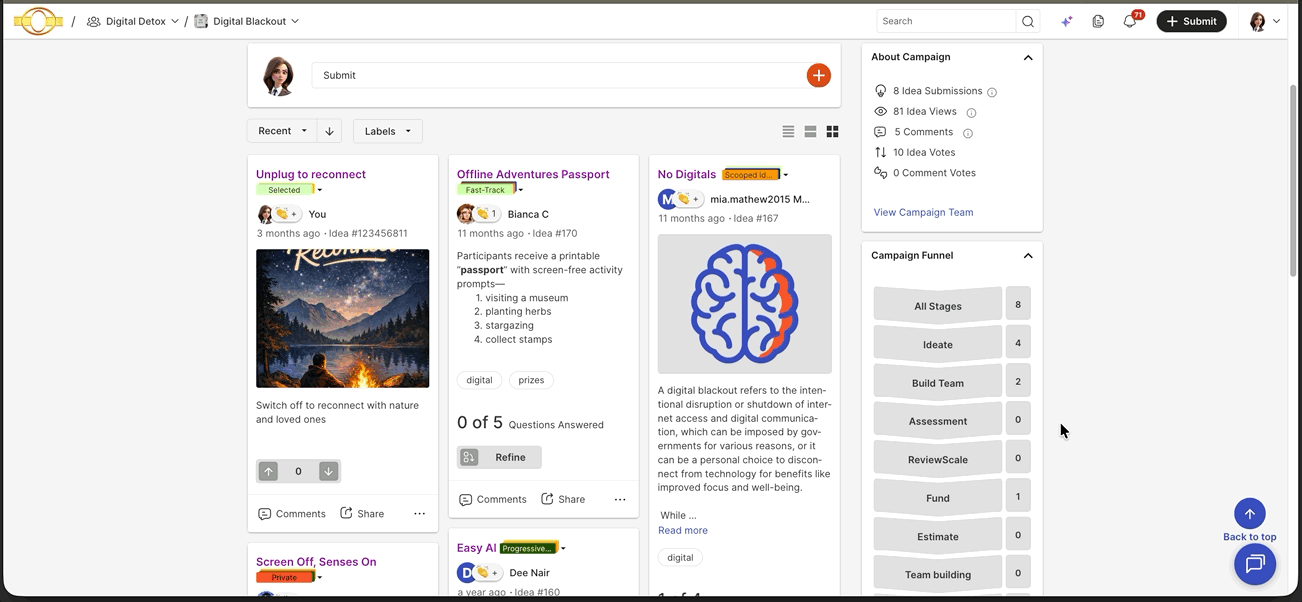Image resolution: width=1302 pixels, height=602 pixels.
Task: Select the Ideate funnel stage
Action: pyautogui.click(x=938, y=344)
